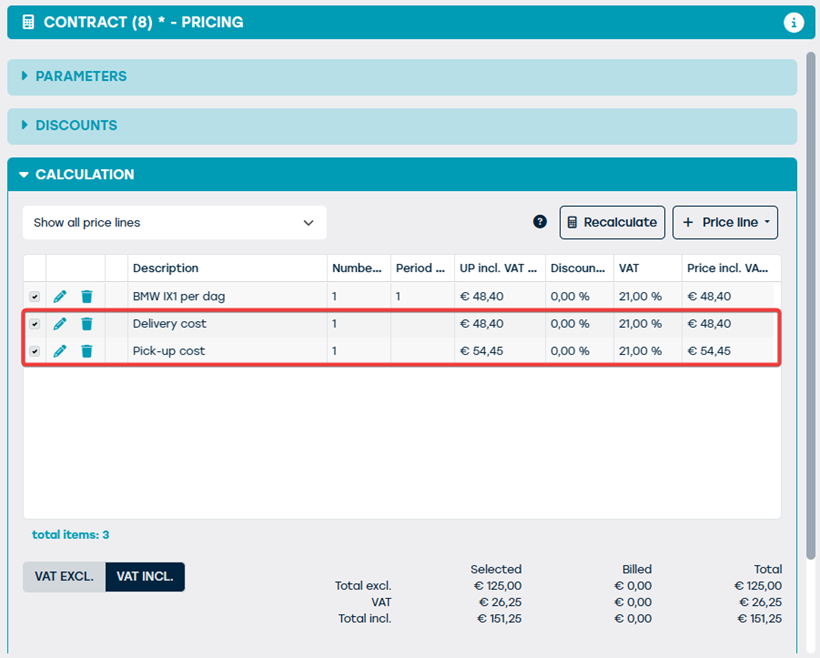Click the Discount column header
This screenshot has width=820, height=658.
(x=579, y=268)
